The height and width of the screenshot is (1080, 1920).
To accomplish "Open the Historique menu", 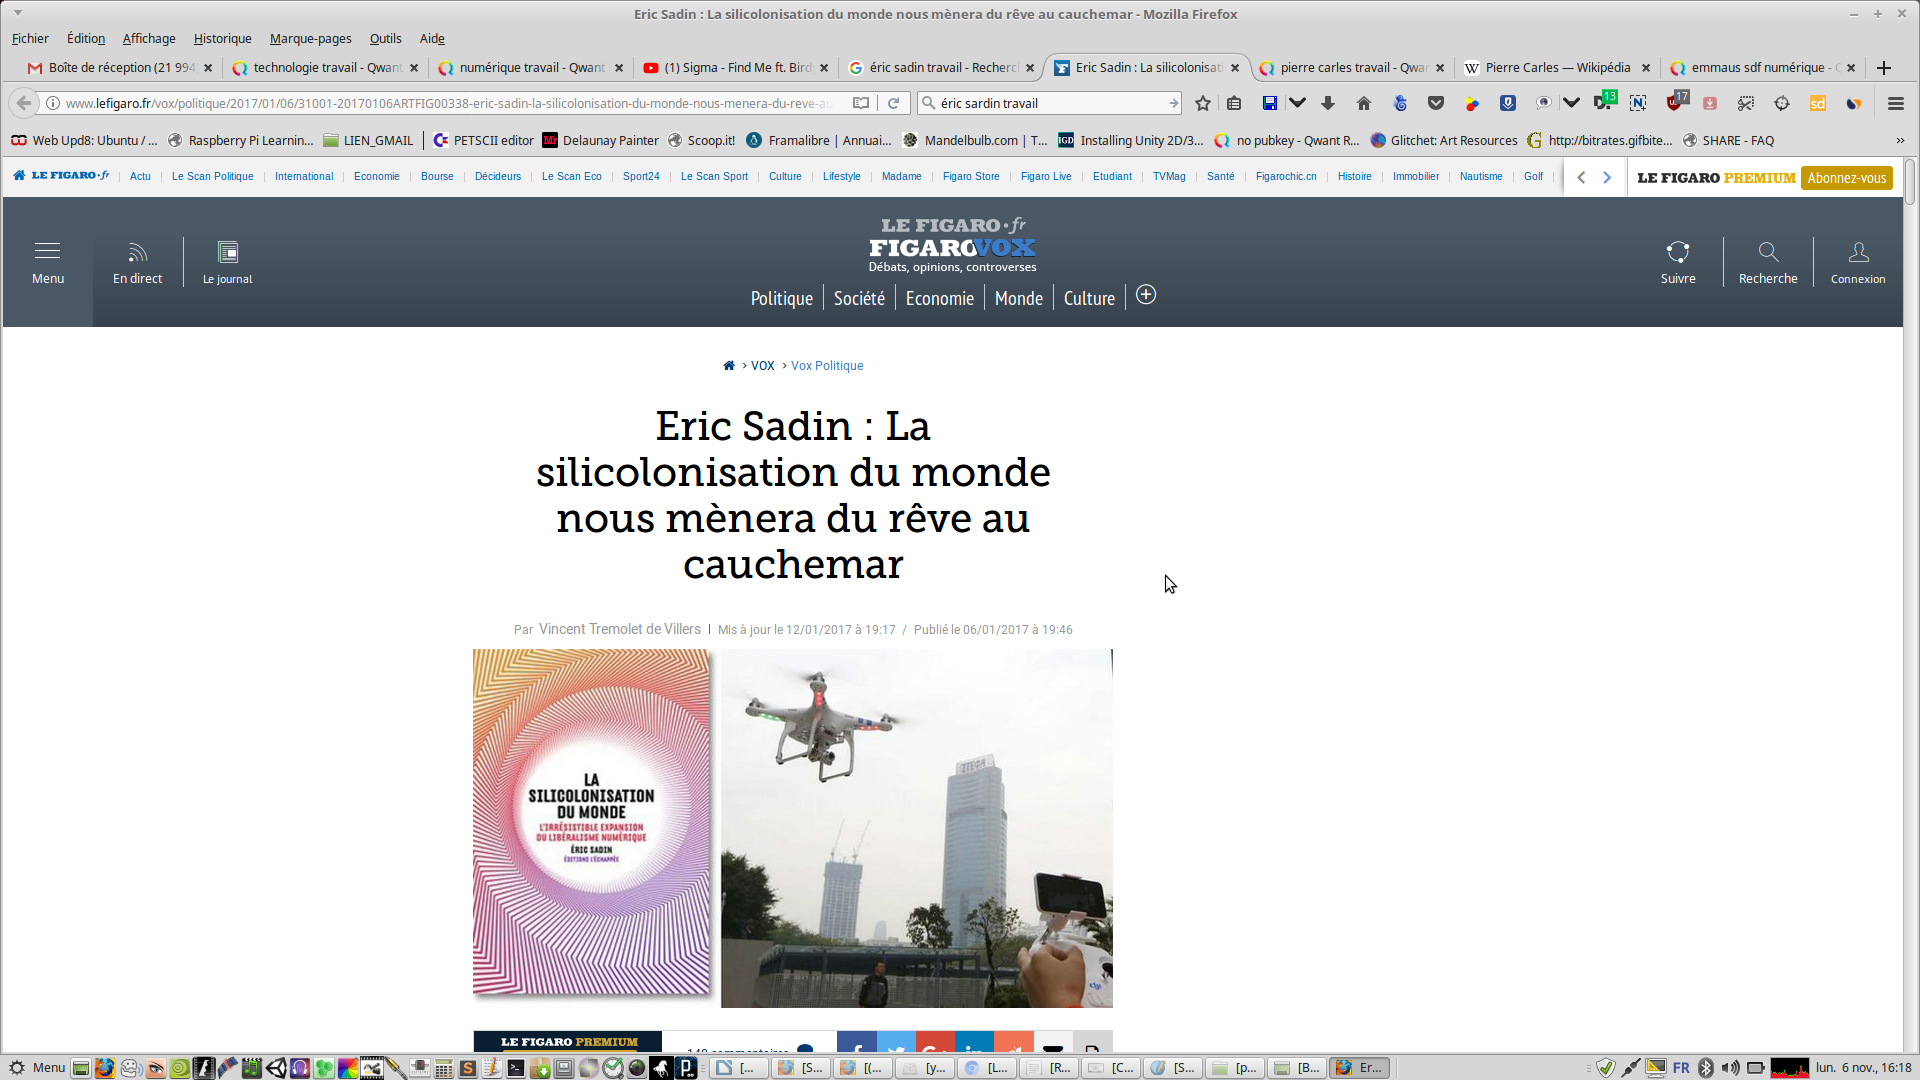I will click(222, 38).
